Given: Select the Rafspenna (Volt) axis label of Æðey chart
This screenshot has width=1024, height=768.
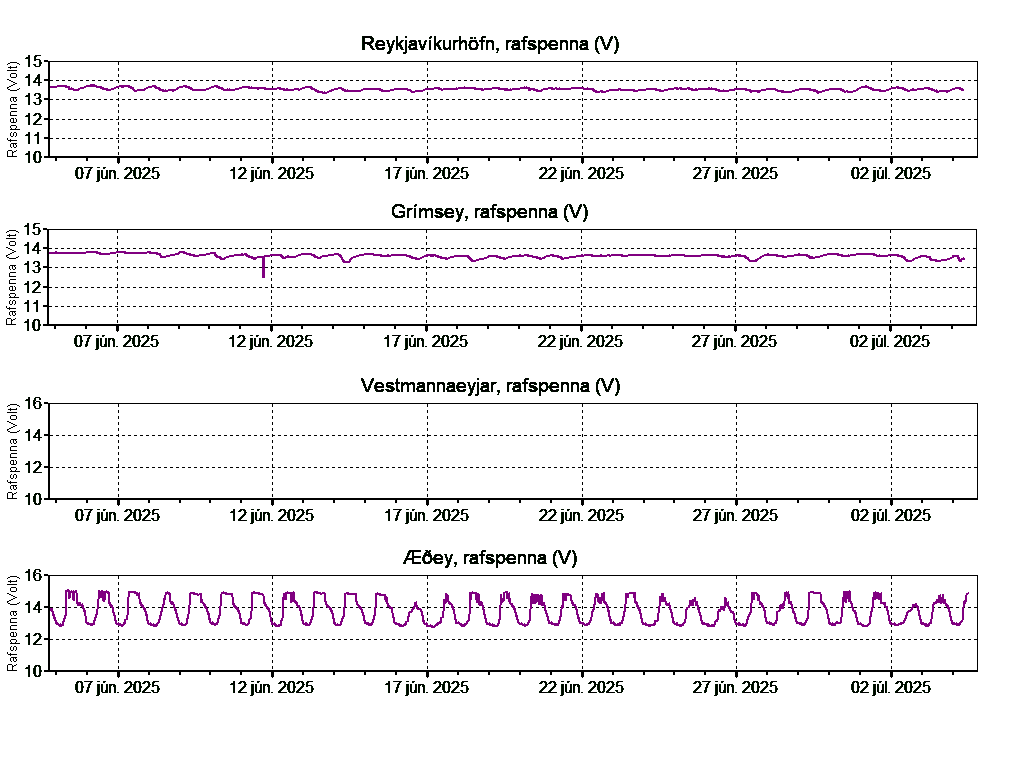Looking at the screenshot, I should pyautogui.click(x=12, y=623).
